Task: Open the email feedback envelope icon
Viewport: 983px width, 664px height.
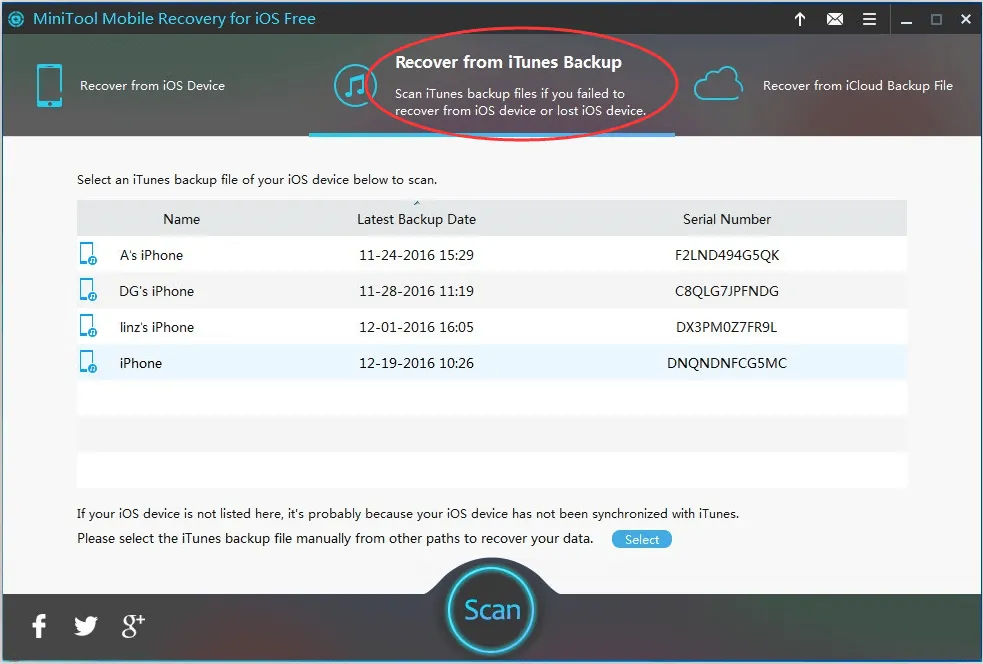Action: point(834,19)
